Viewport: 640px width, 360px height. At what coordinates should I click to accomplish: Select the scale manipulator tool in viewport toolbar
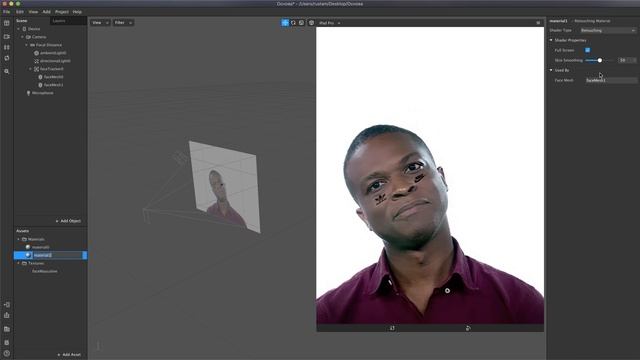[x=301, y=23]
